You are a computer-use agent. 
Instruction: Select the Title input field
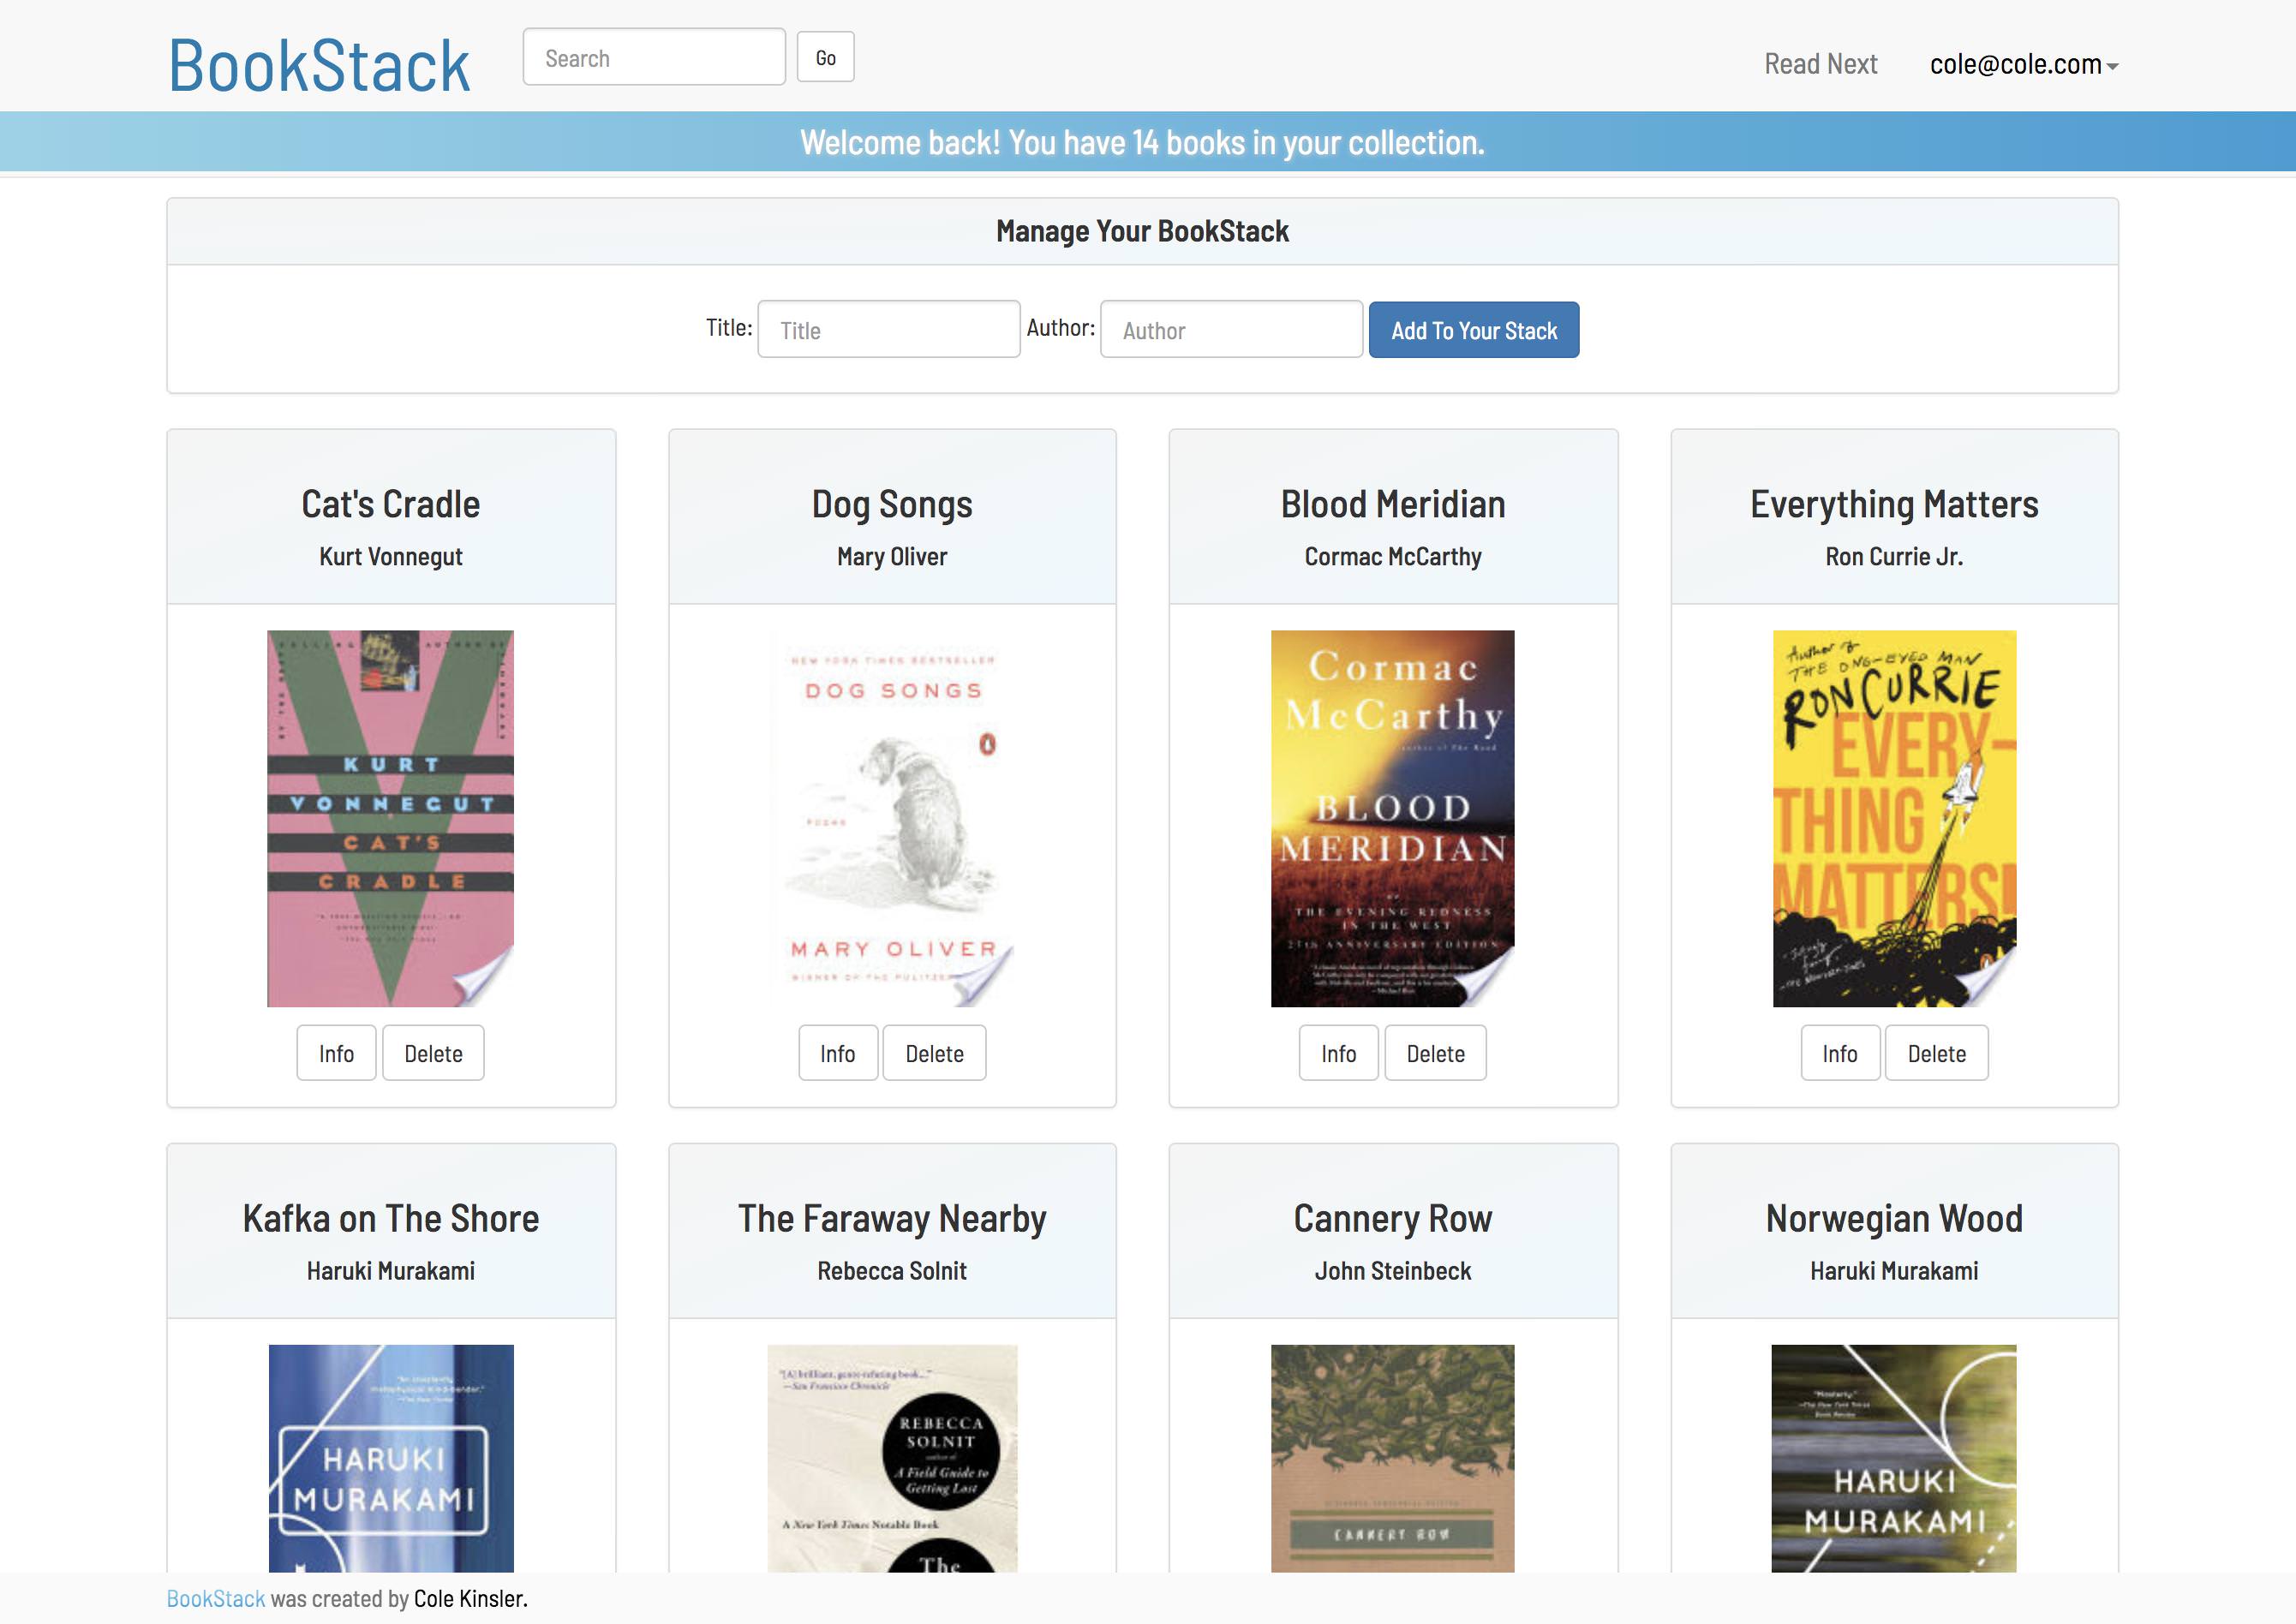889,329
